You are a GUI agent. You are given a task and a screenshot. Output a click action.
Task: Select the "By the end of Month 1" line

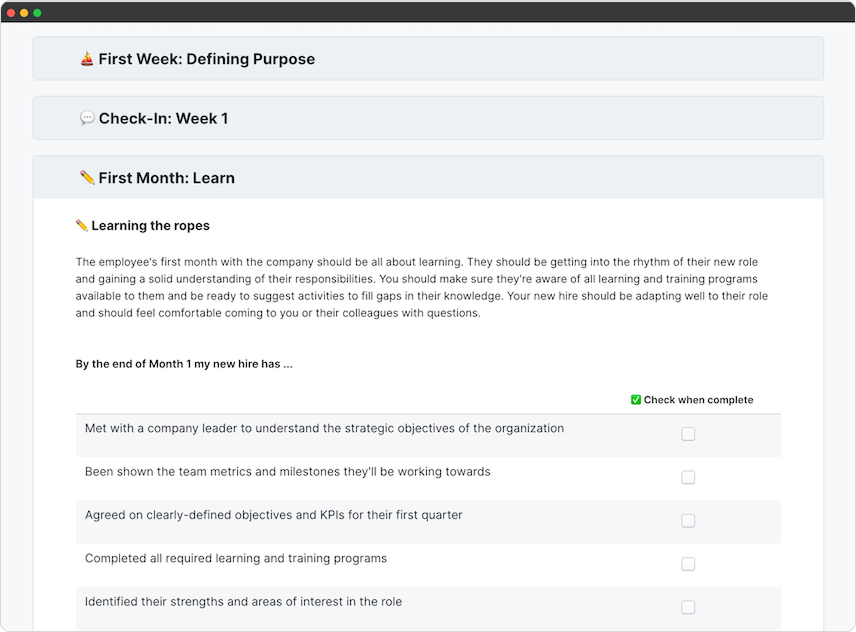[x=184, y=364]
